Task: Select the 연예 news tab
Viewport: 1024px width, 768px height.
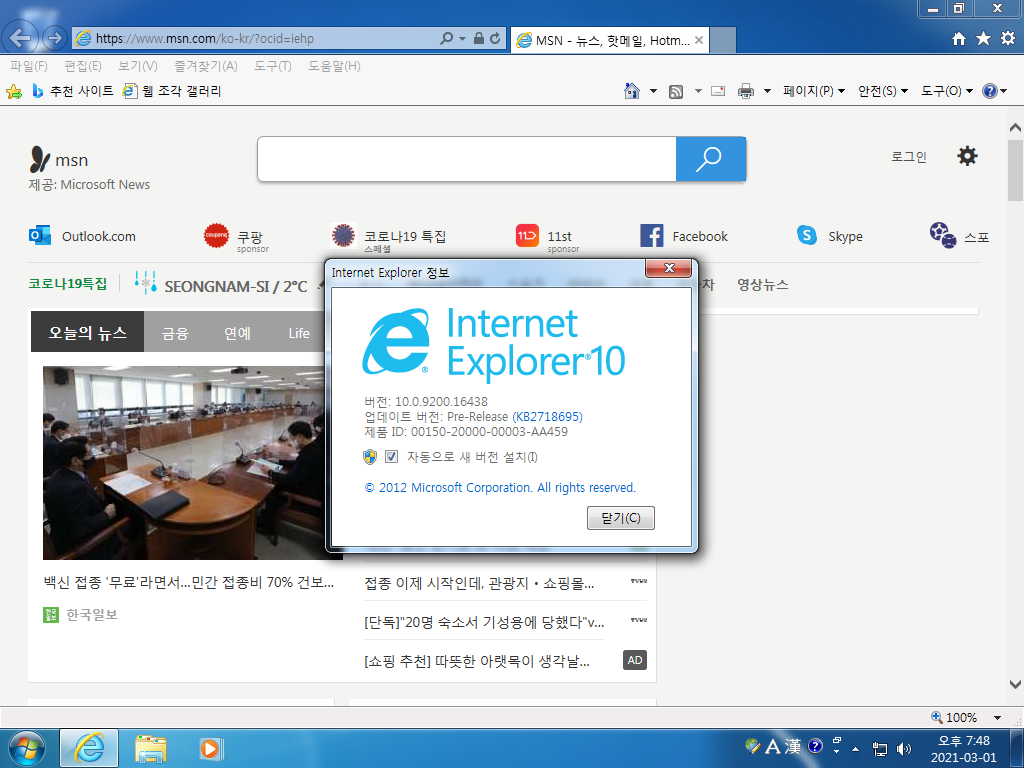Action: coord(237,333)
